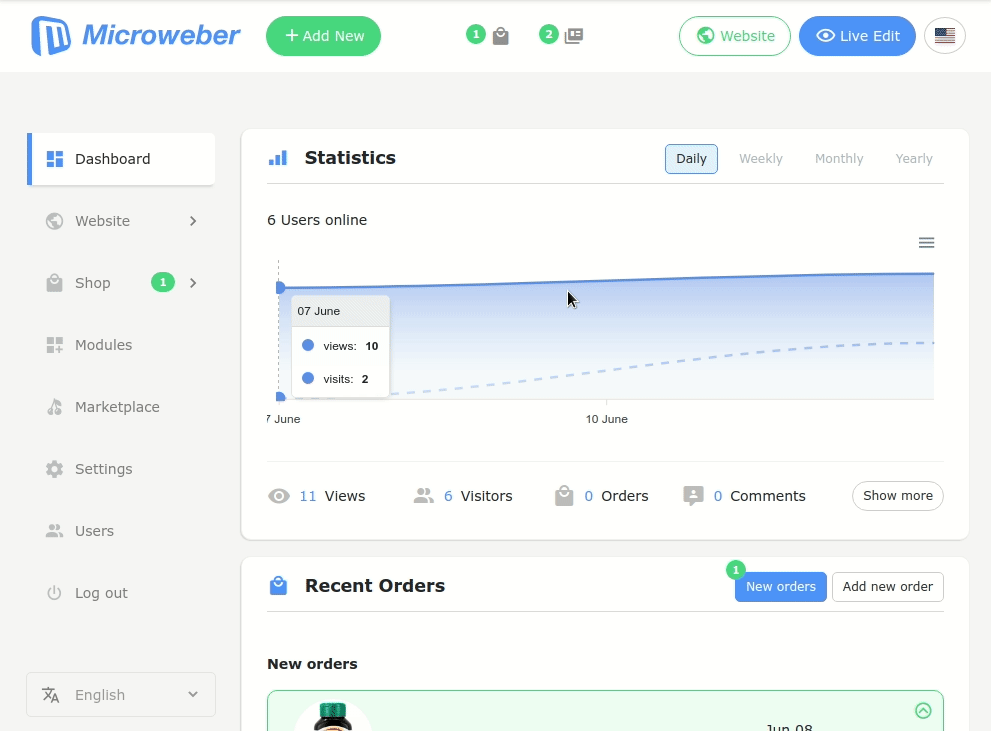Click the translate icon in language selector

[51, 695]
